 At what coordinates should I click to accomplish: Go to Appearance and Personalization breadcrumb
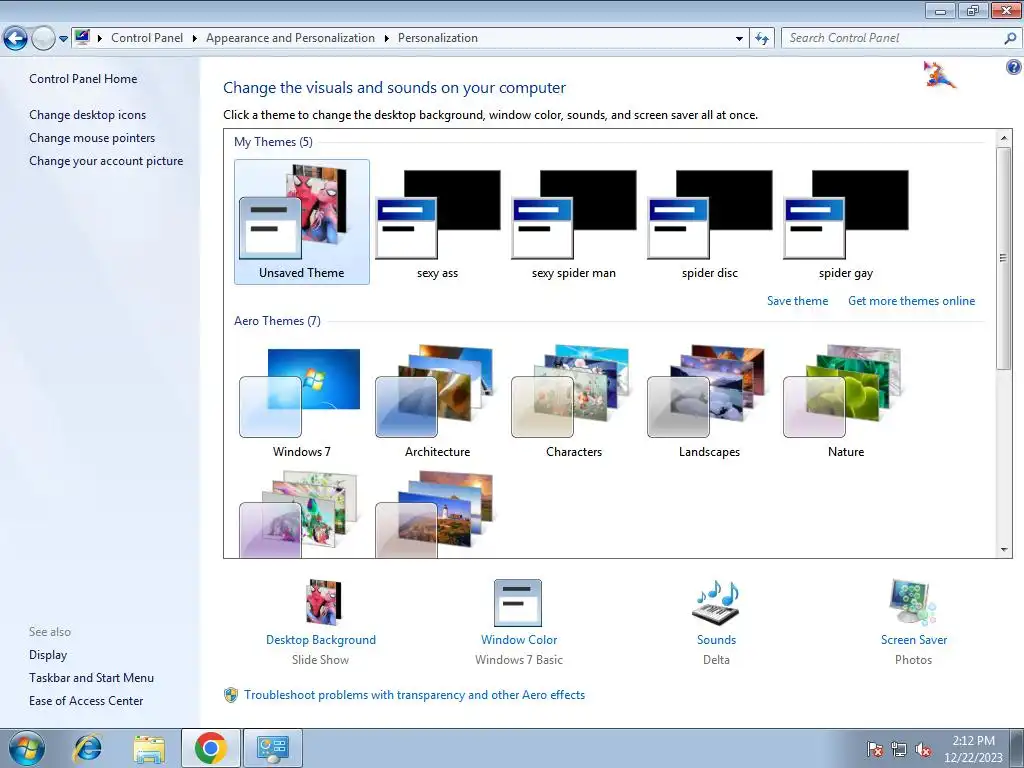click(x=291, y=38)
